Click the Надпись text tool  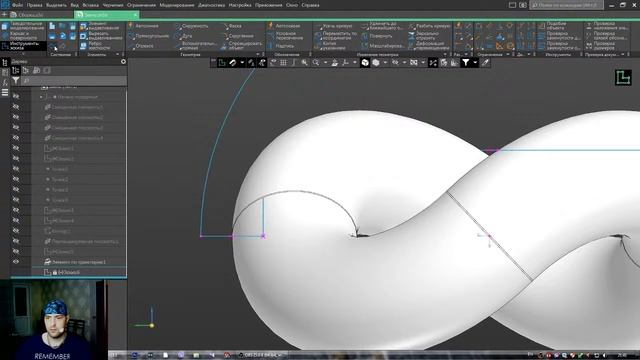pyautogui.click(x=281, y=46)
